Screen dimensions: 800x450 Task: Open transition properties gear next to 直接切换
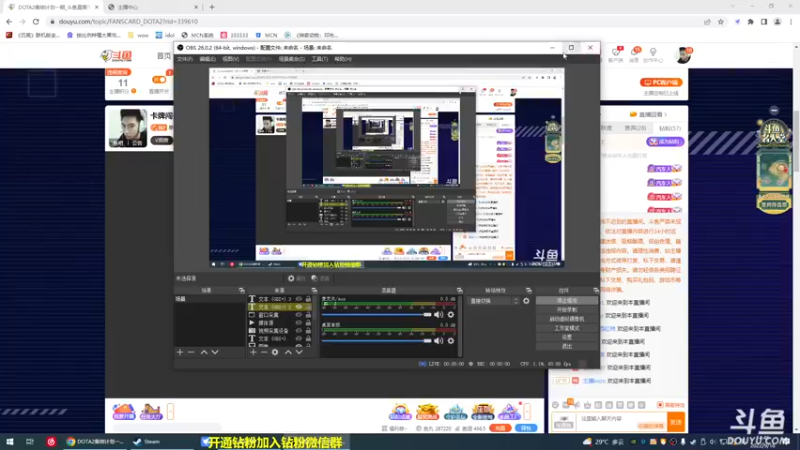point(526,301)
